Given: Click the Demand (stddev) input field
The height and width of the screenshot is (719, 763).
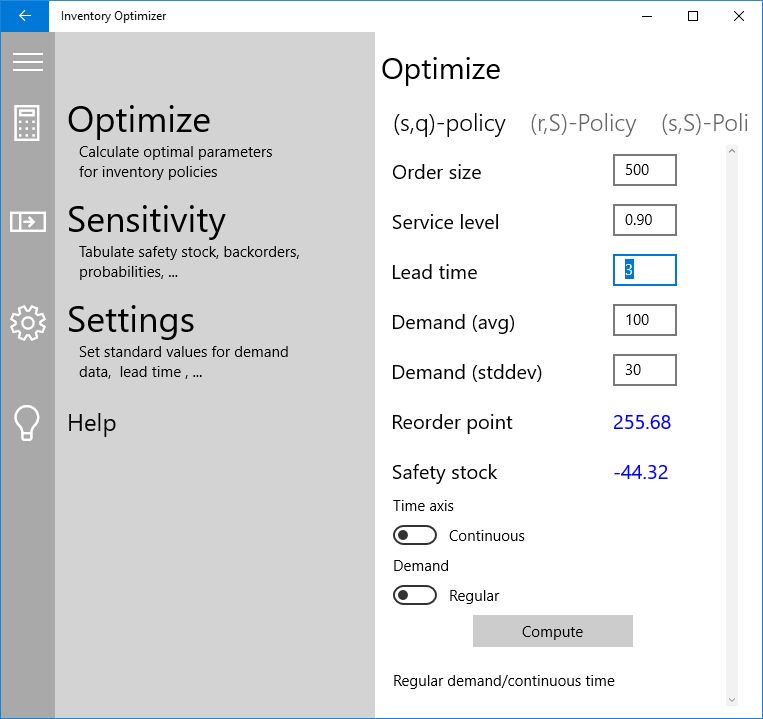Looking at the screenshot, I should (644, 370).
